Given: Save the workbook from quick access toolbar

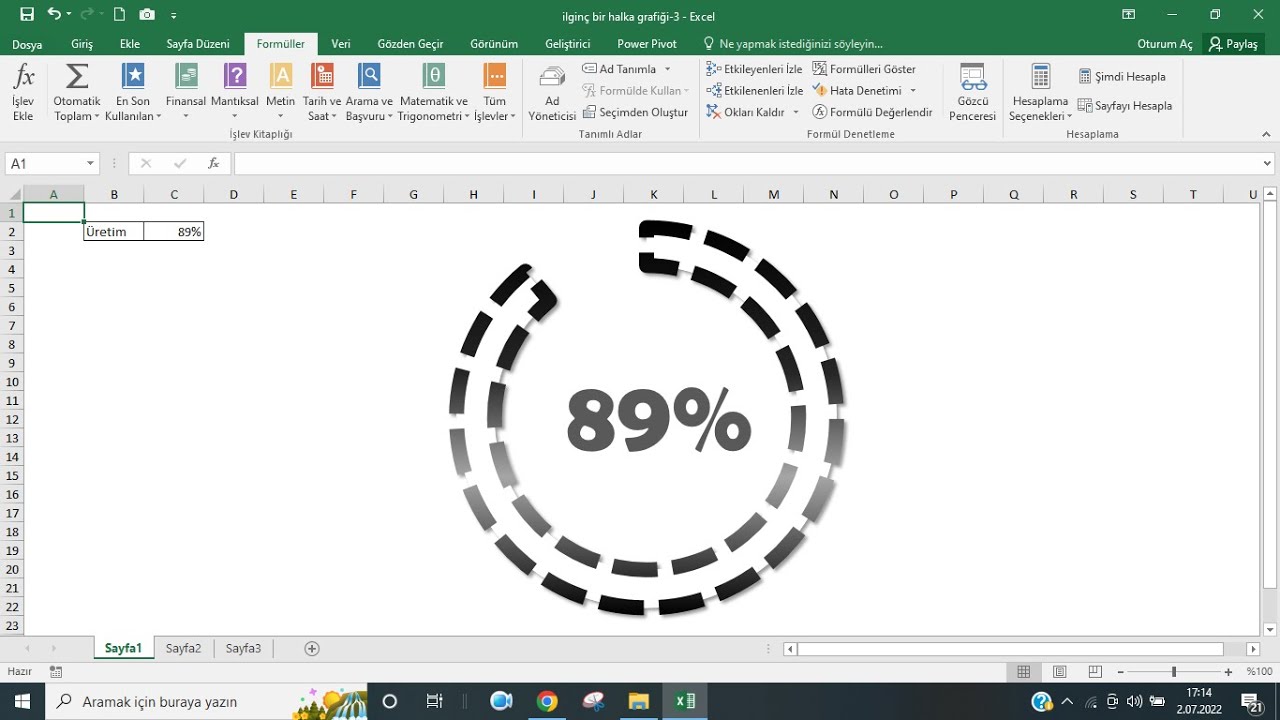Looking at the screenshot, I should [x=27, y=15].
